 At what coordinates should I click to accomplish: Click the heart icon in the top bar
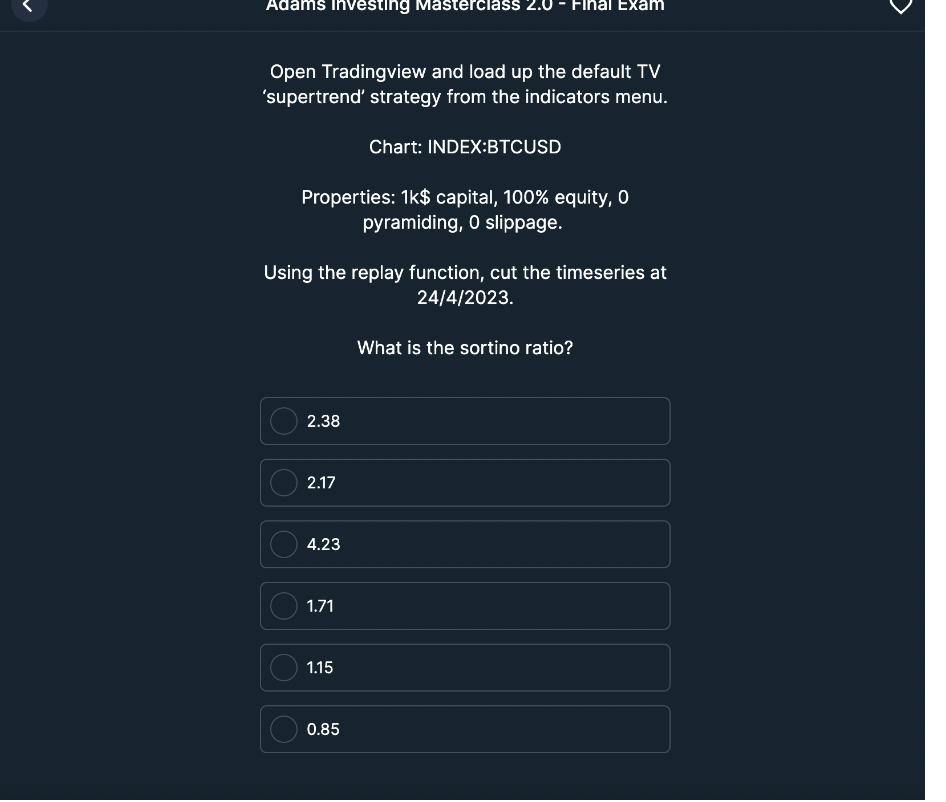(900, 8)
